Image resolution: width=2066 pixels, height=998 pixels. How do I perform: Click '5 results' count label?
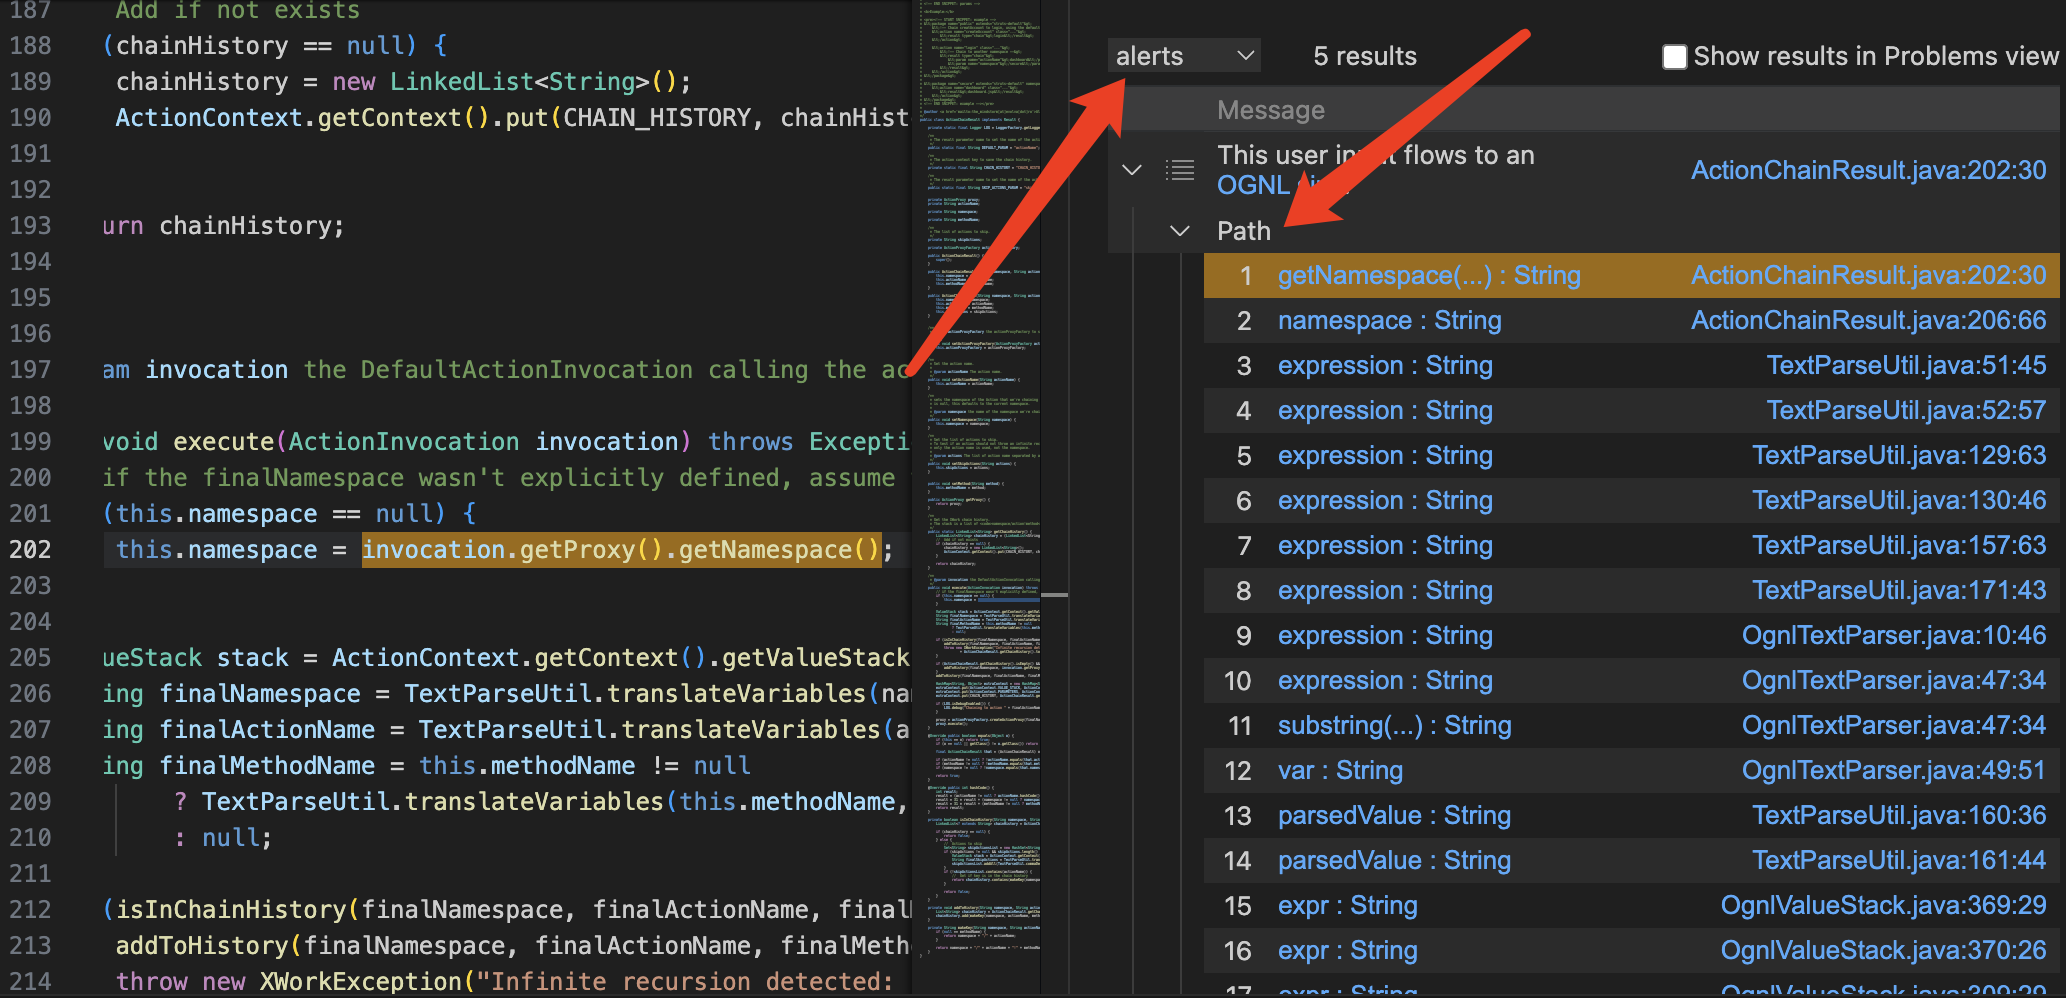pyautogui.click(x=1365, y=56)
